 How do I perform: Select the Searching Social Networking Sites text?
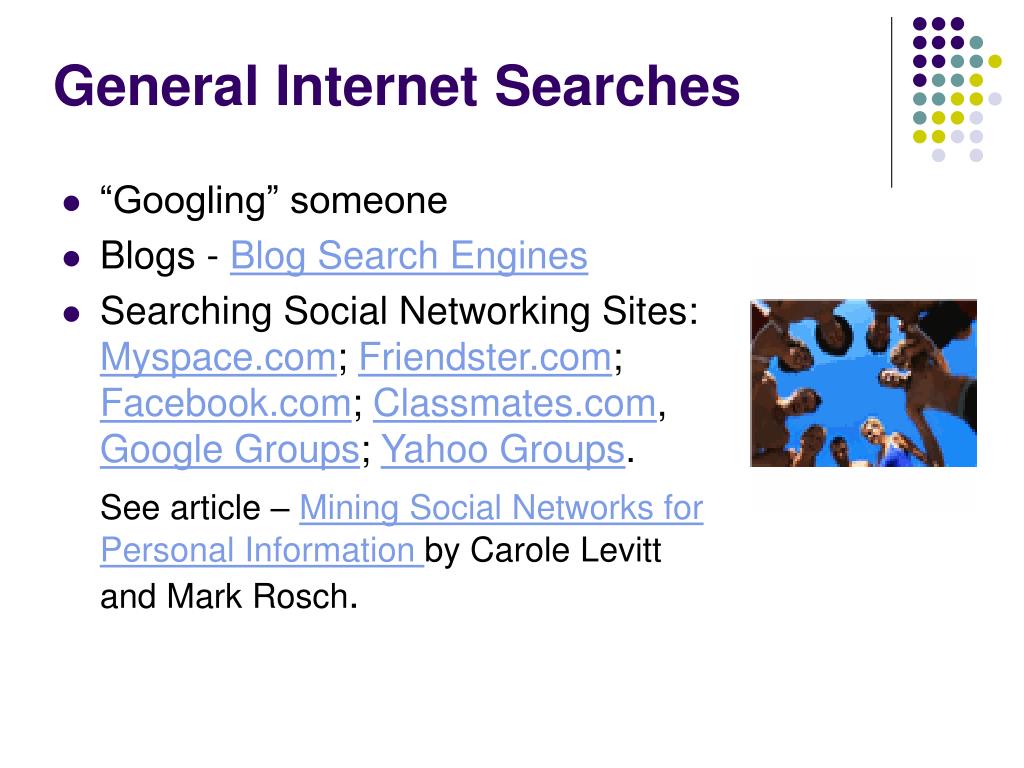click(399, 311)
